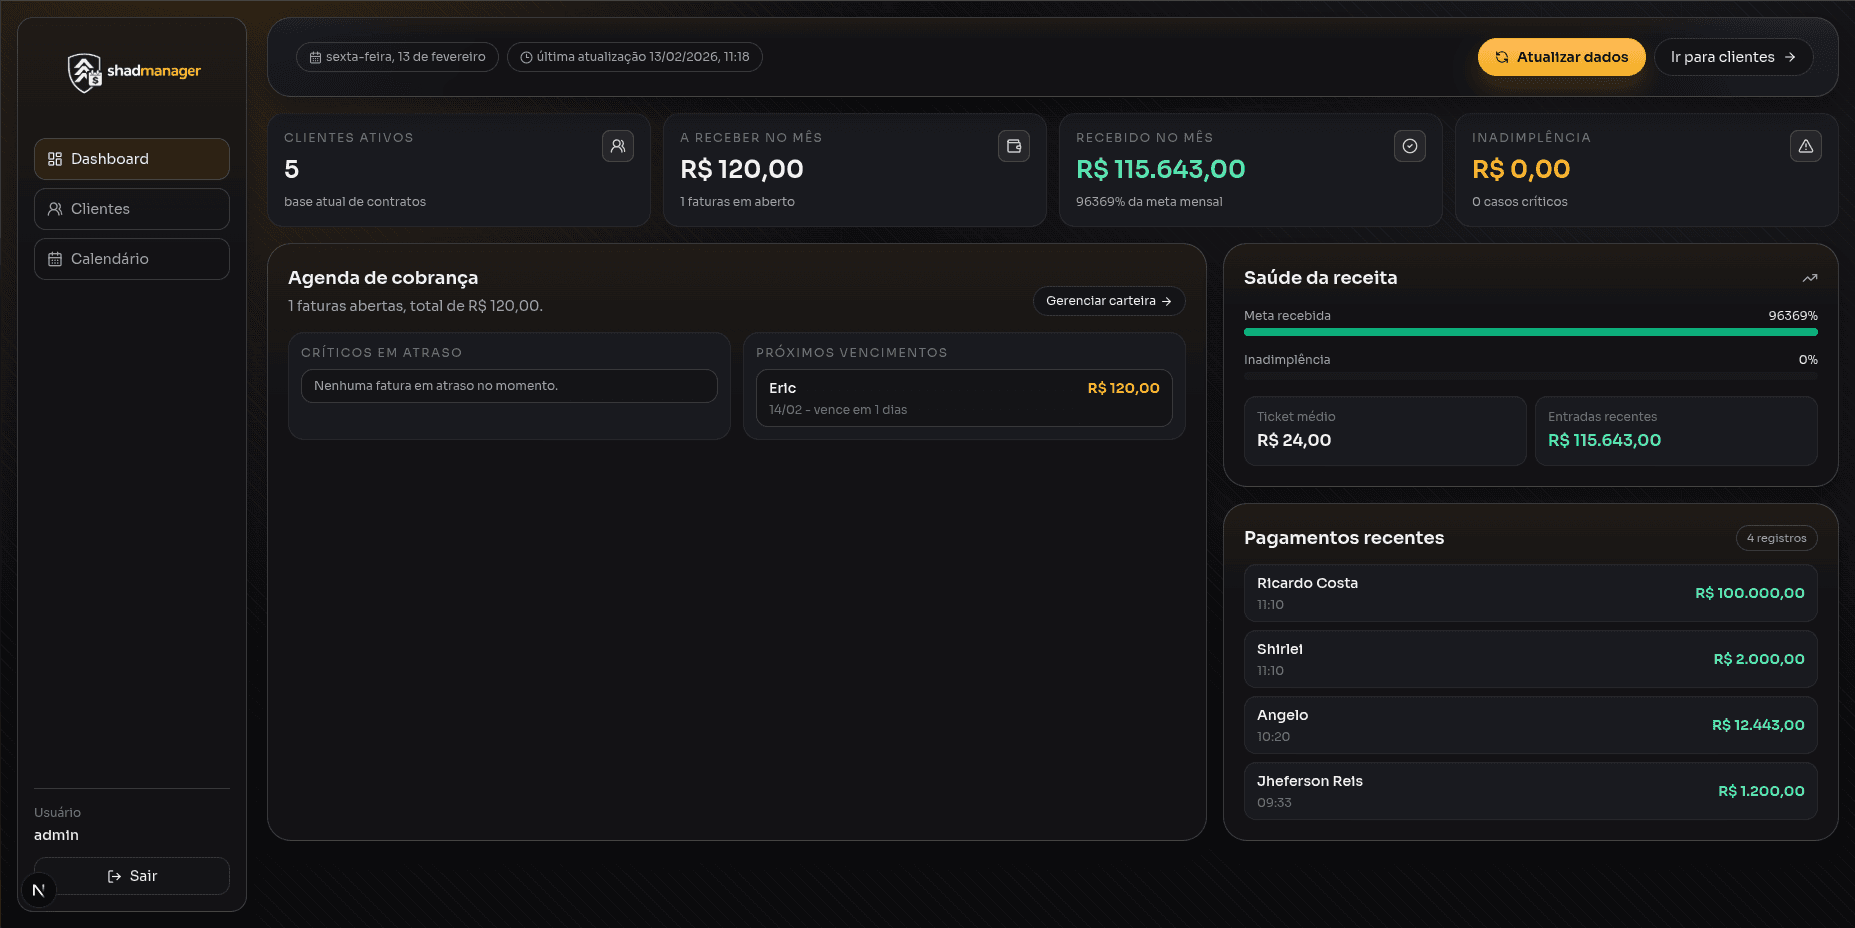Open Gerenciar carteira

pyautogui.click(x=1108, y=300)
